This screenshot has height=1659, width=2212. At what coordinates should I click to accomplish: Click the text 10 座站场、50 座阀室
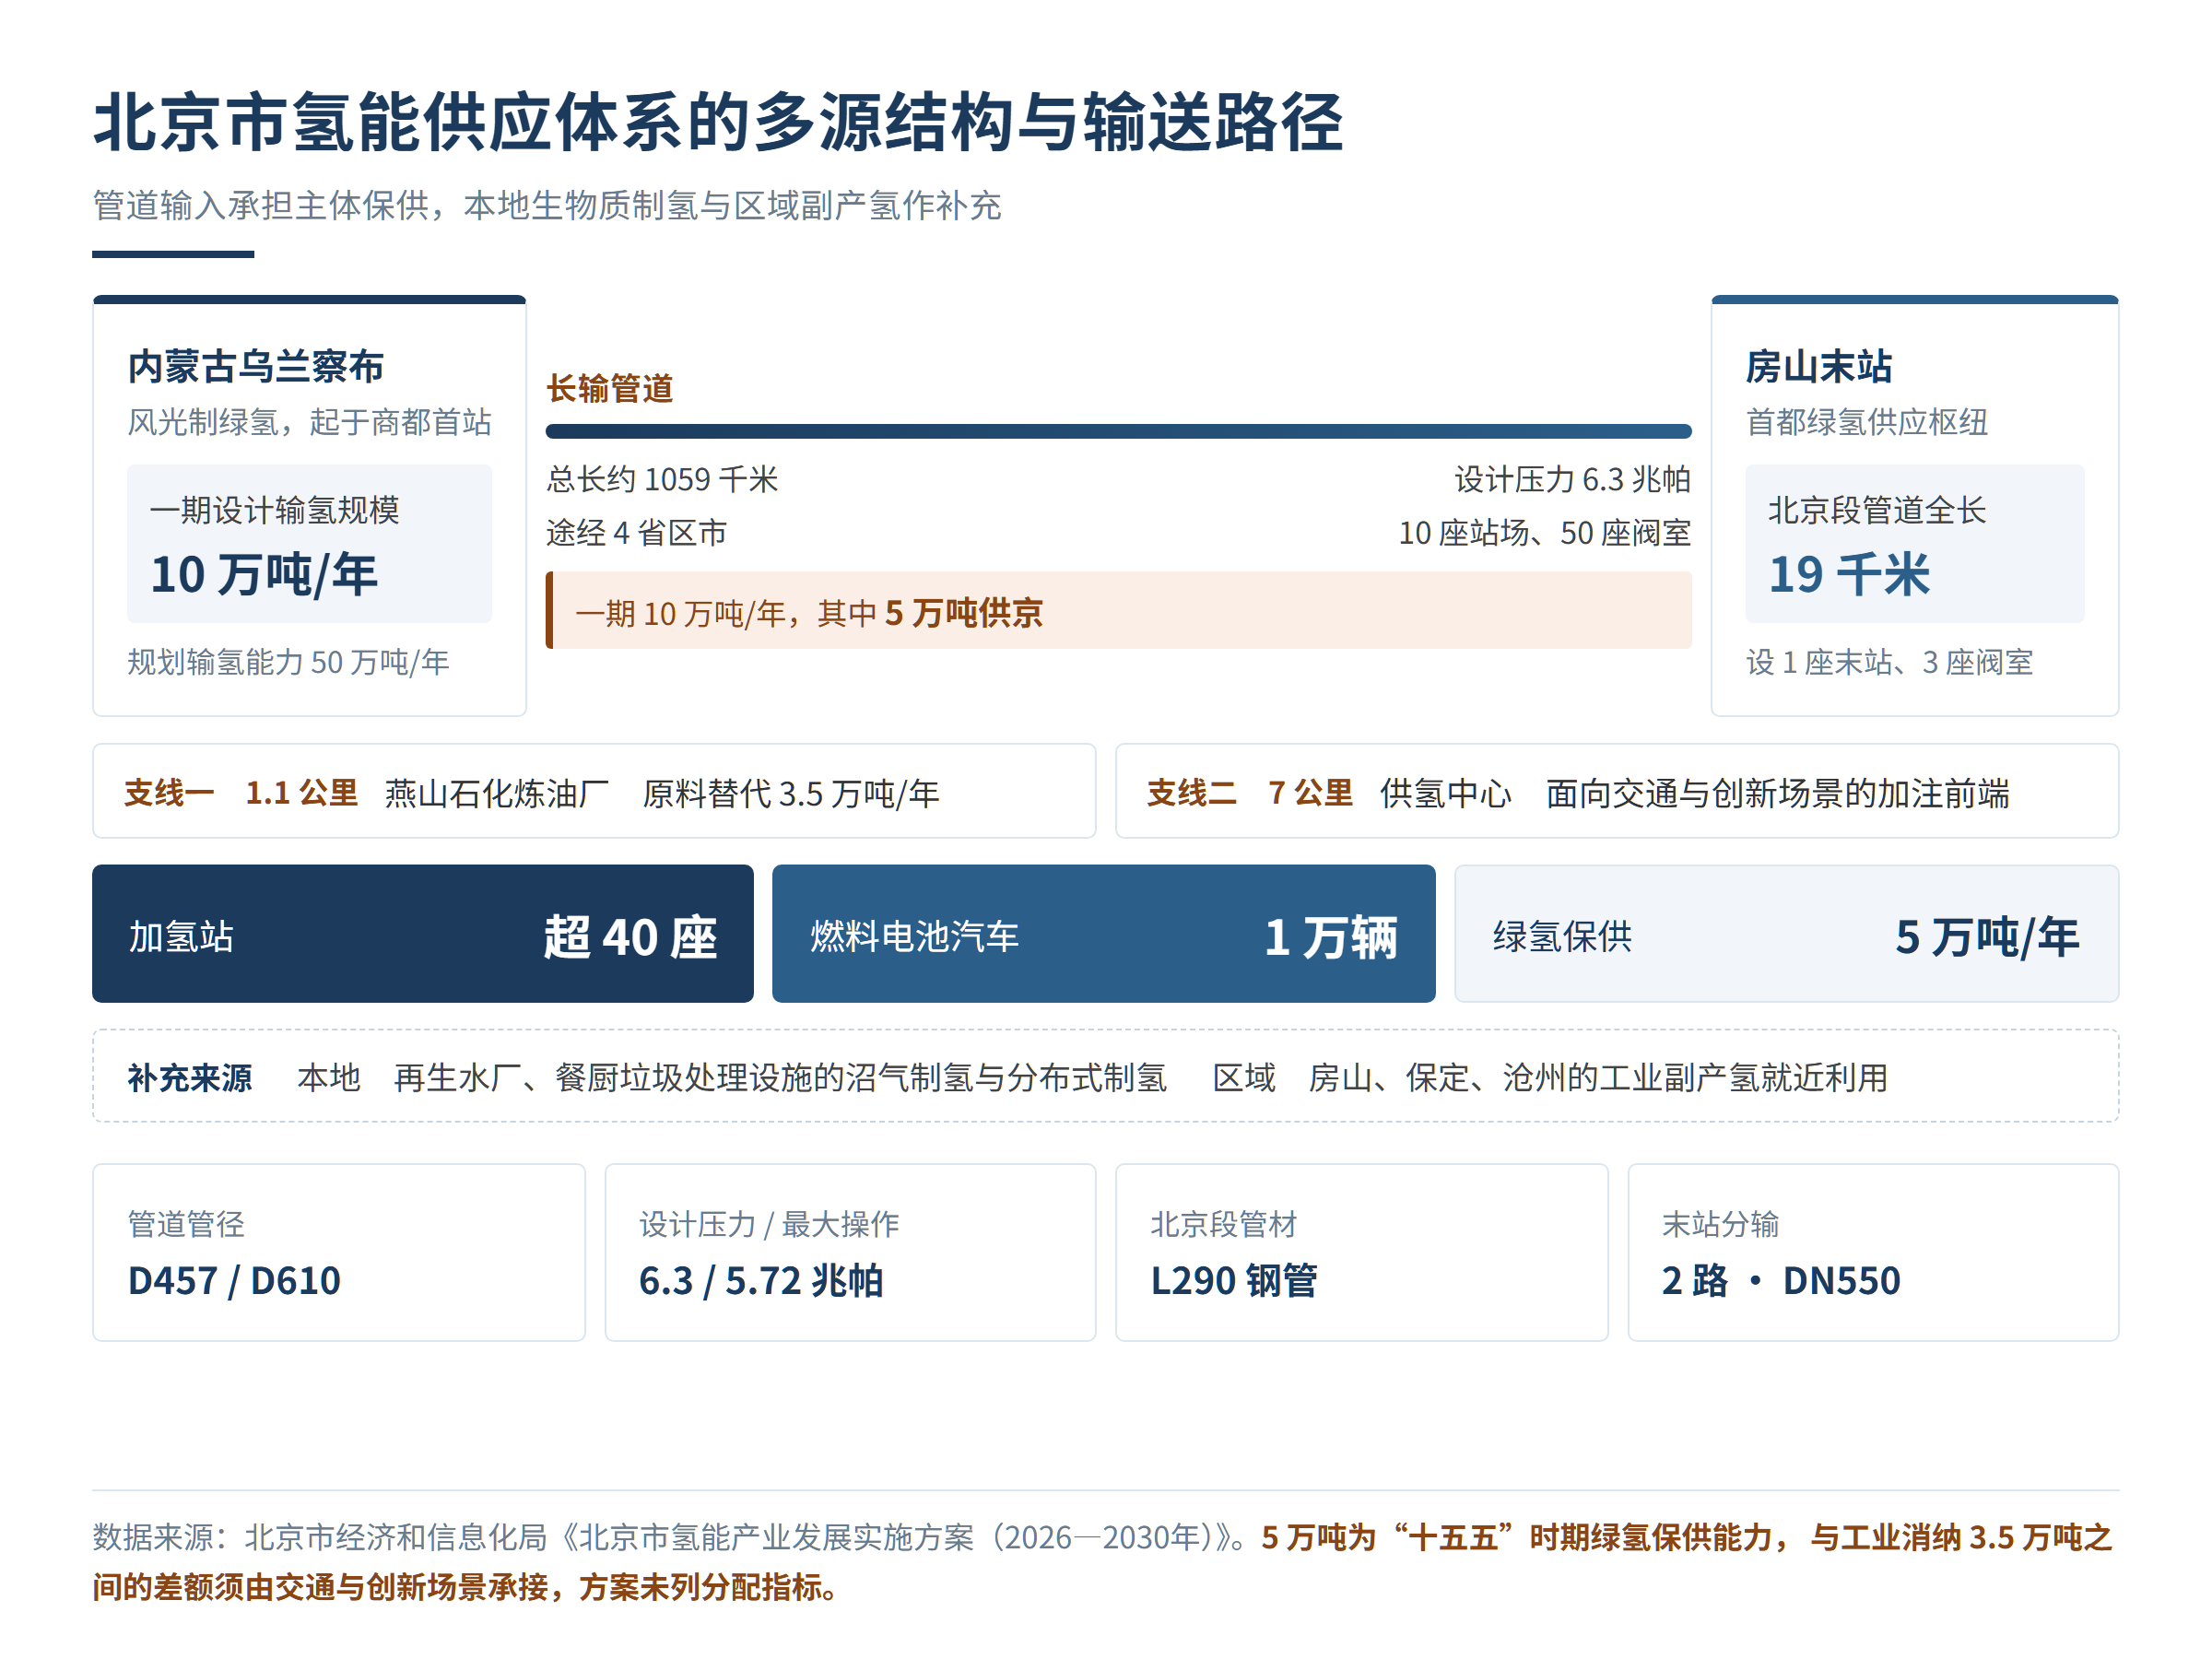tap(1544, 532)
